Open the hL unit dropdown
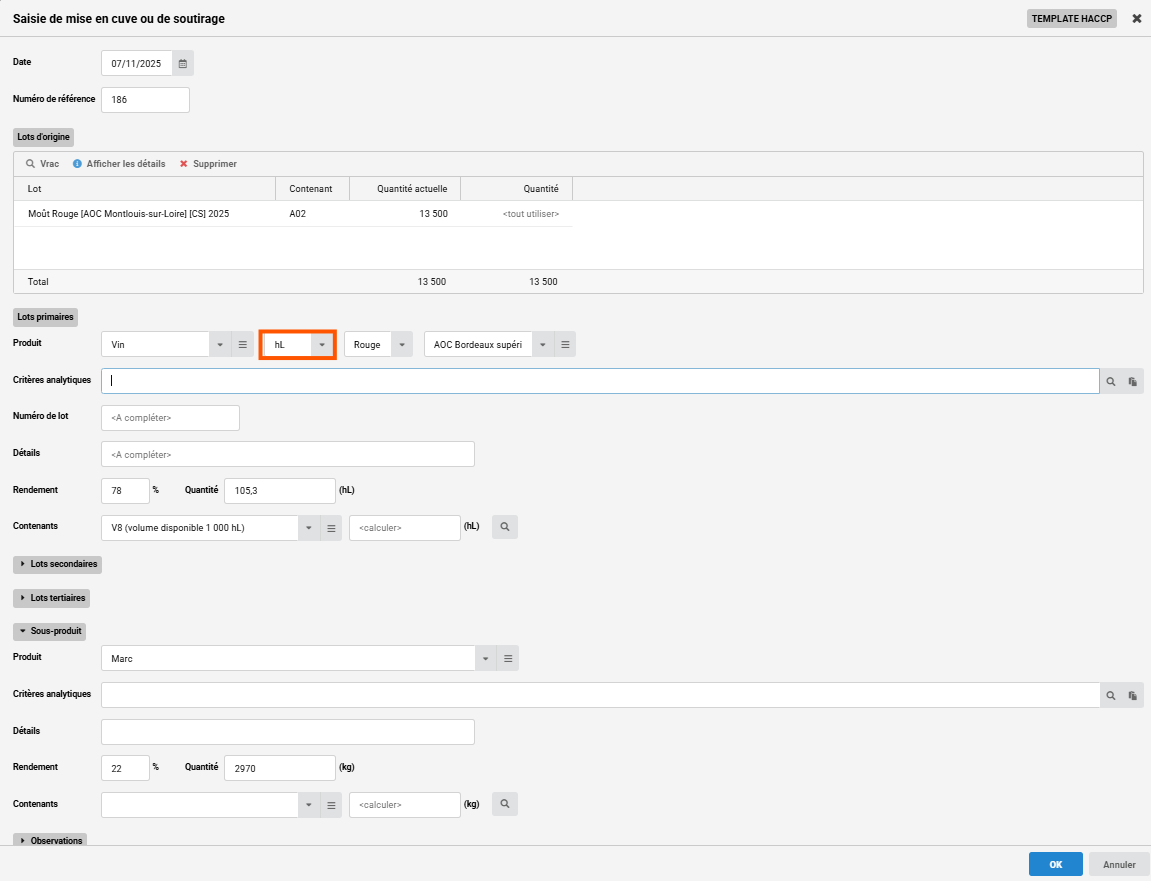The height and width of the screenshot is (881, 1151). tap(321, 344)
